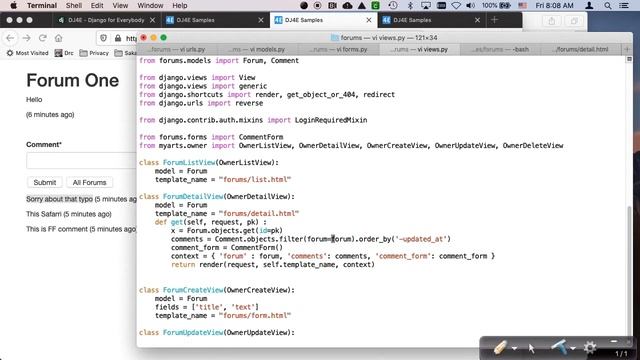
Task: Switch to the -bash terminal tab
Action: coord(500,49)
